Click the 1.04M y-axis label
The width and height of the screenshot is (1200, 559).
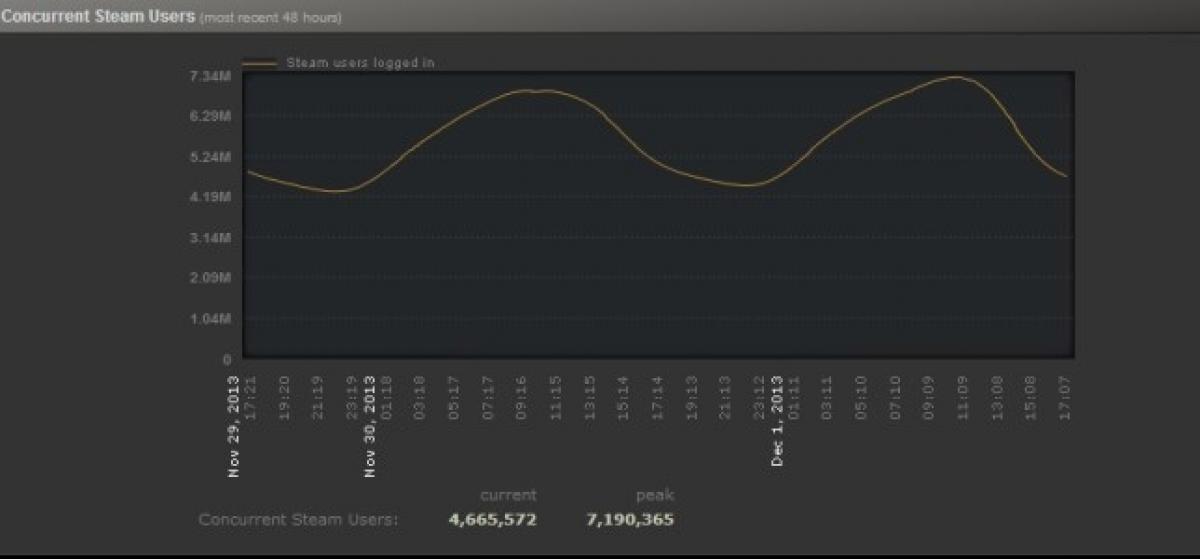pos(211,319)
